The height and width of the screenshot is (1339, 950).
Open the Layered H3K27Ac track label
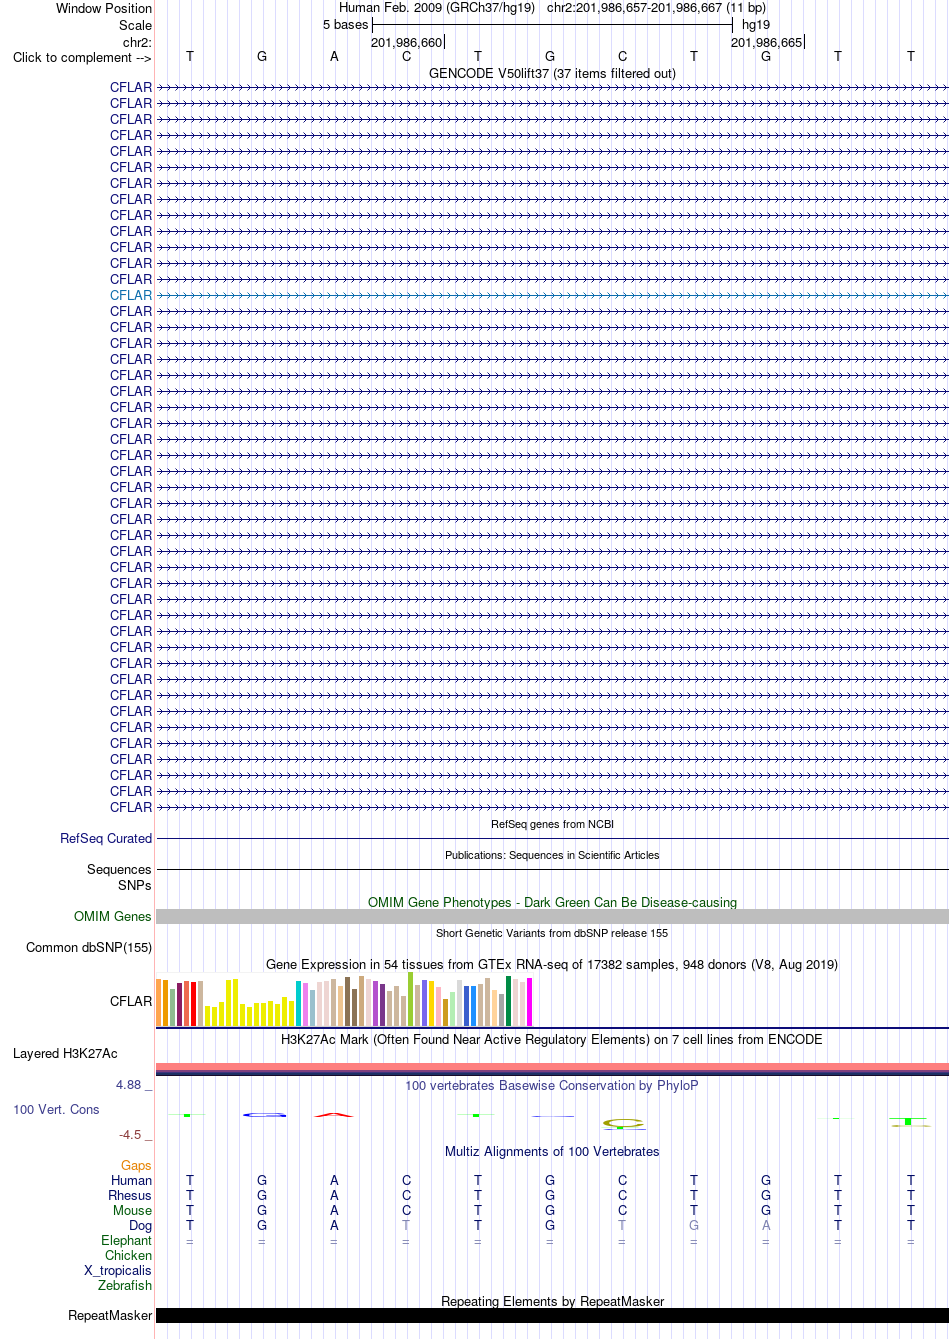65,1053
